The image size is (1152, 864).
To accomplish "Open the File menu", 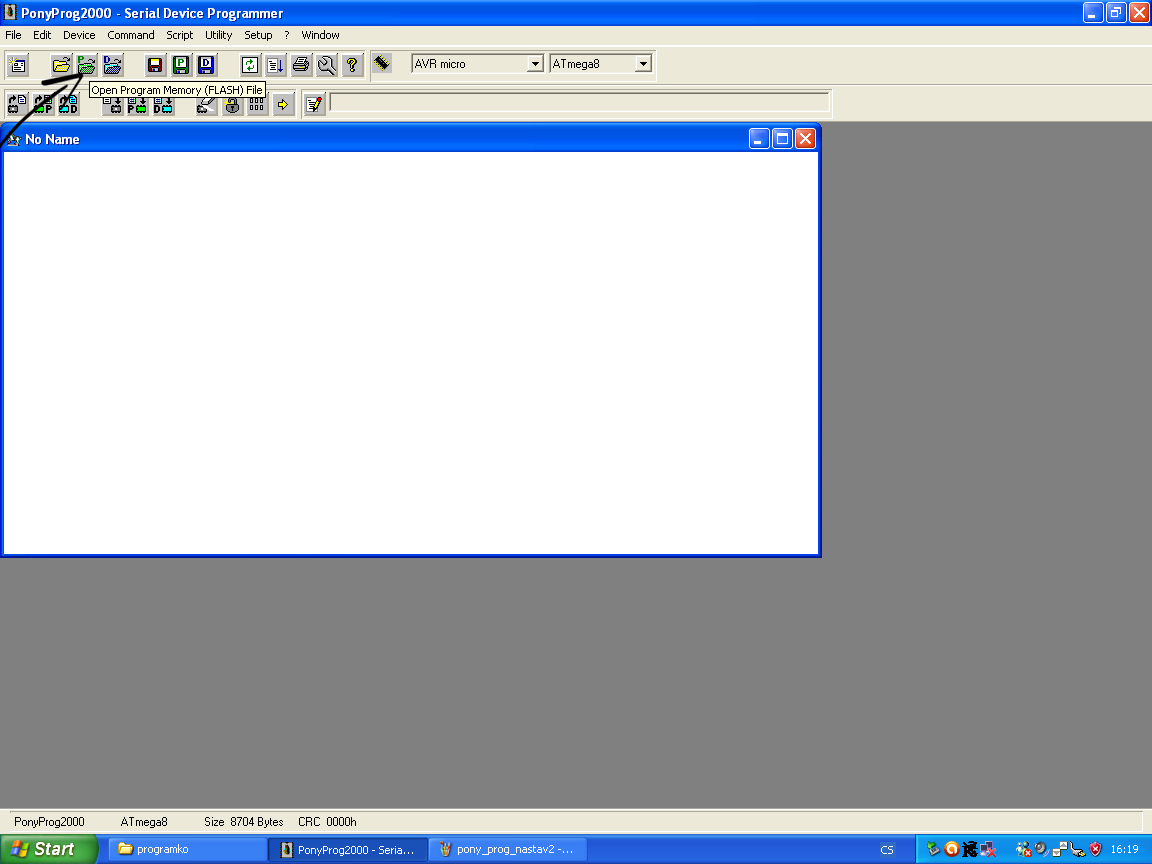I will click(x=13, y=35).
